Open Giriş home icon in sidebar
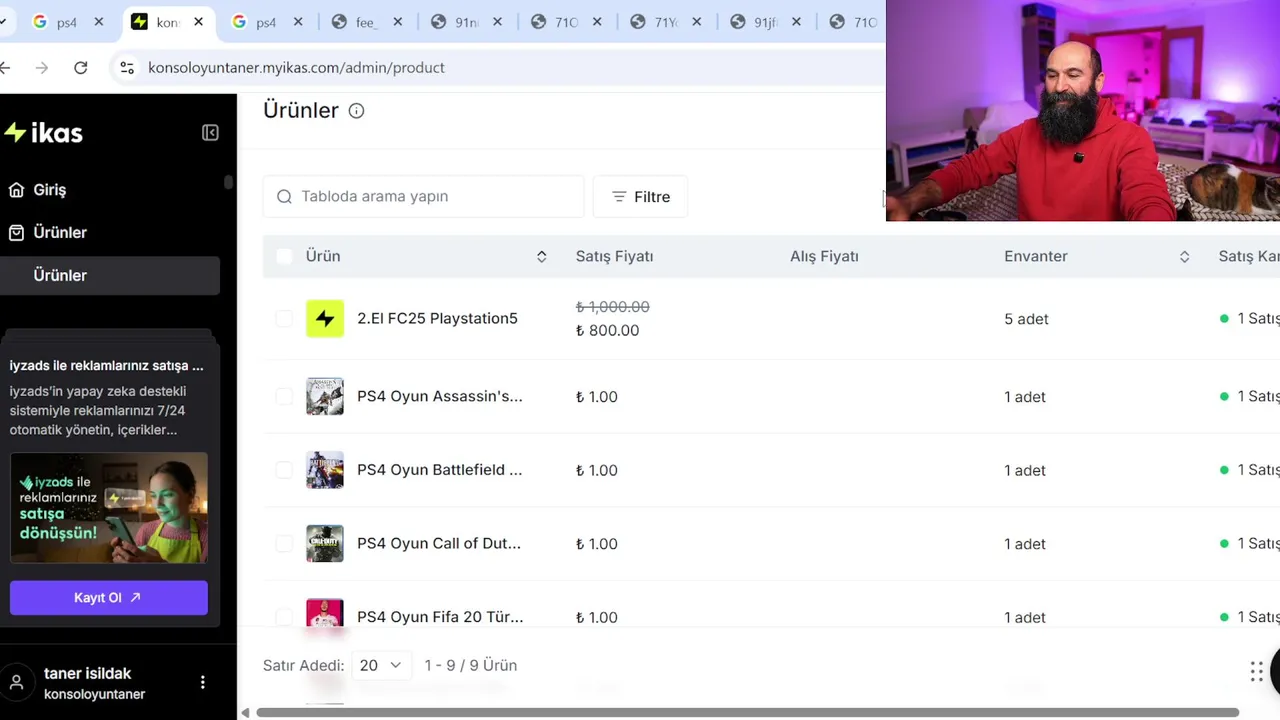 [16, 190]
